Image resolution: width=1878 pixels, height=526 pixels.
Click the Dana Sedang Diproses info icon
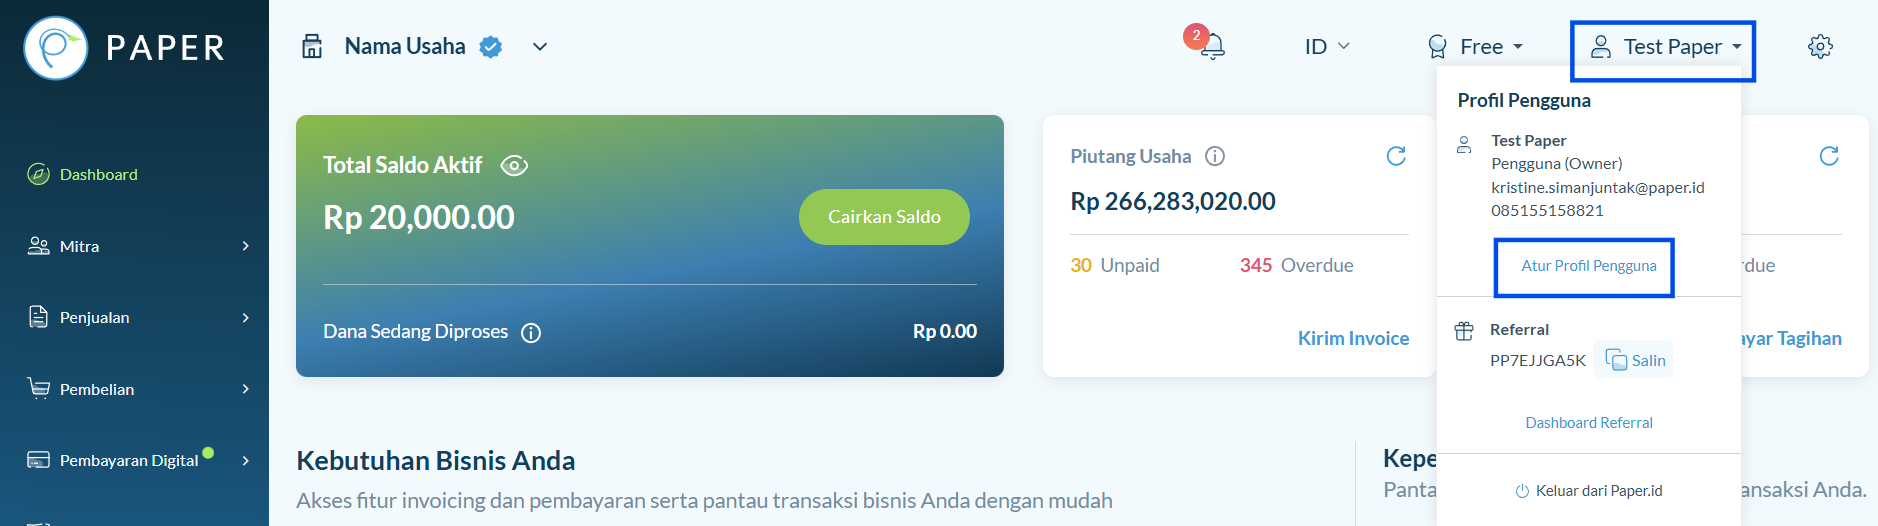tap(531, 333)
